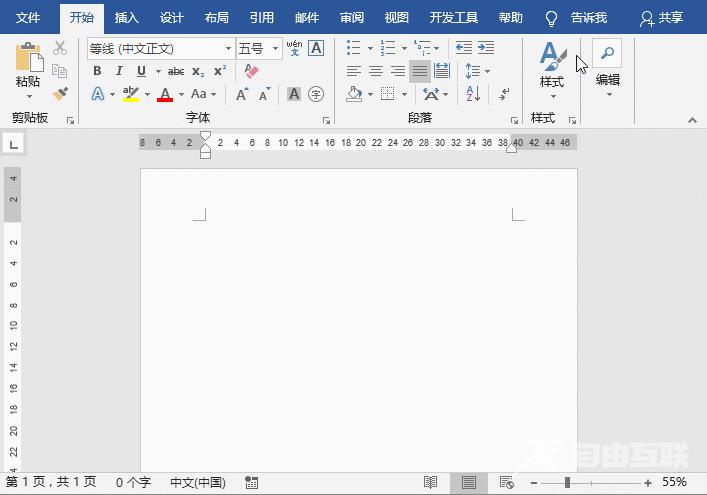Toggle Italic formatting
Screen dimensions: 707x495
coord(119,71)
